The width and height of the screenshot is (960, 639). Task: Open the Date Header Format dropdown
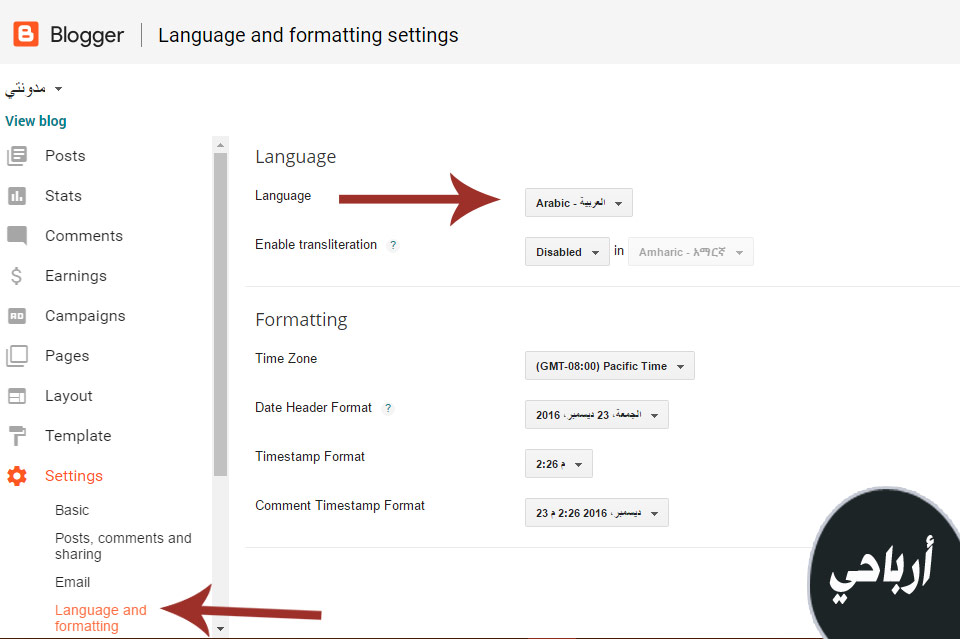(596, 415)
